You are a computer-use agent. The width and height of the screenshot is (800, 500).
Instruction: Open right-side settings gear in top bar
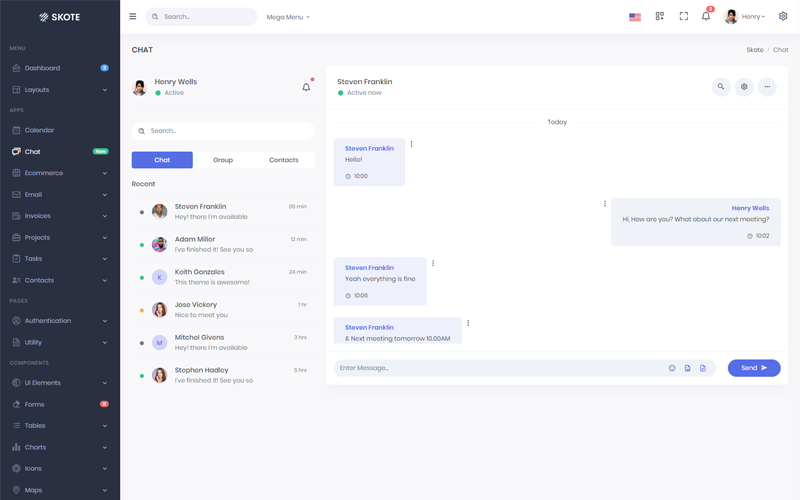click(783, 17)
